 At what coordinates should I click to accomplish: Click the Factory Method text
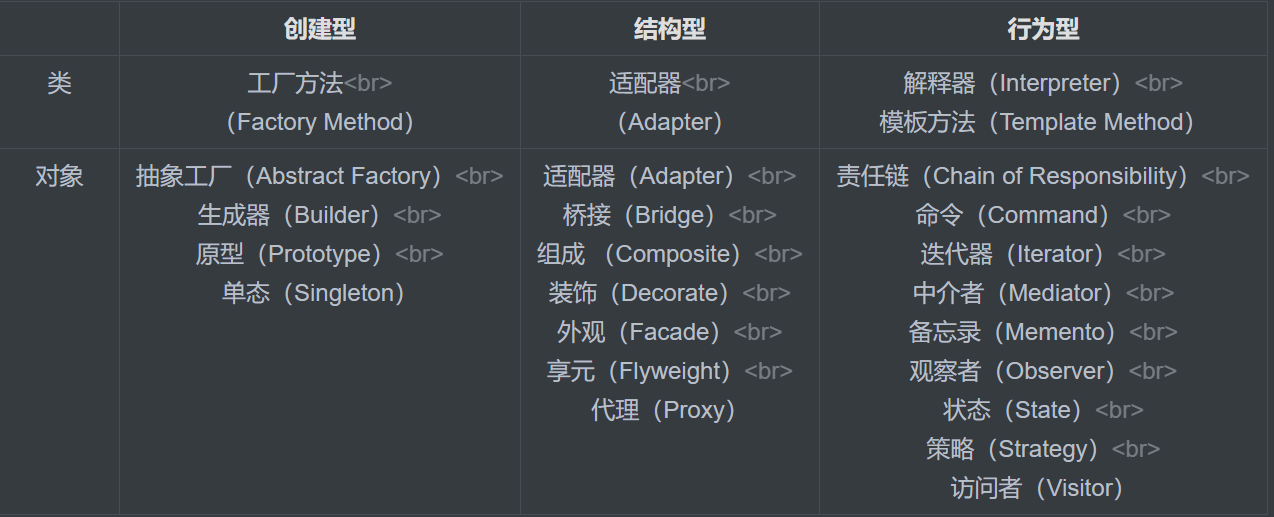[320, 122]
